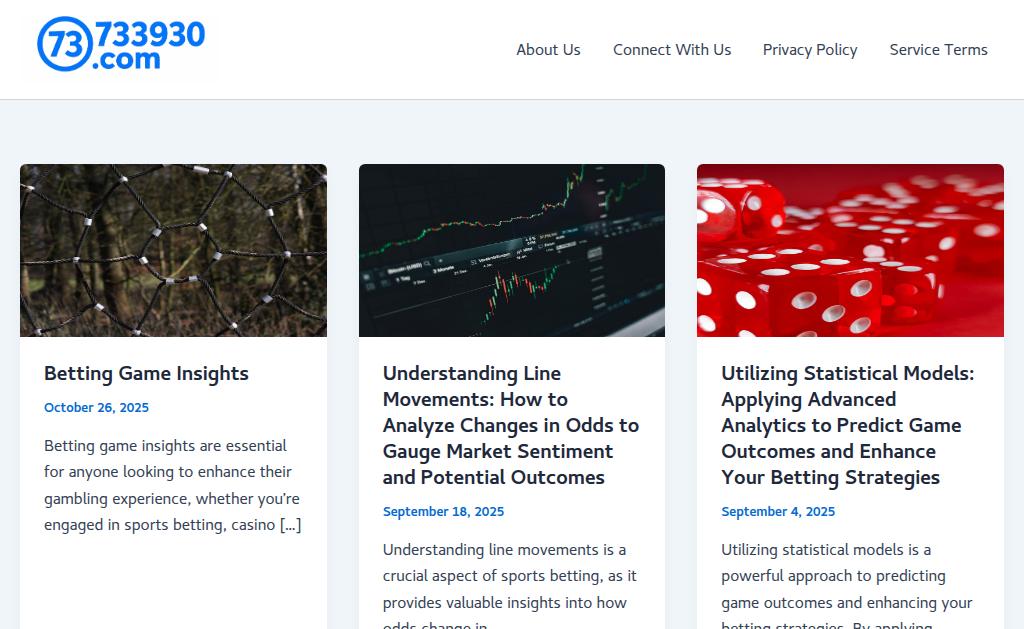Click the wire net fence thumbnail
Image resolution: width=1024 pixels, height=629 pixels.
(173, 250)
